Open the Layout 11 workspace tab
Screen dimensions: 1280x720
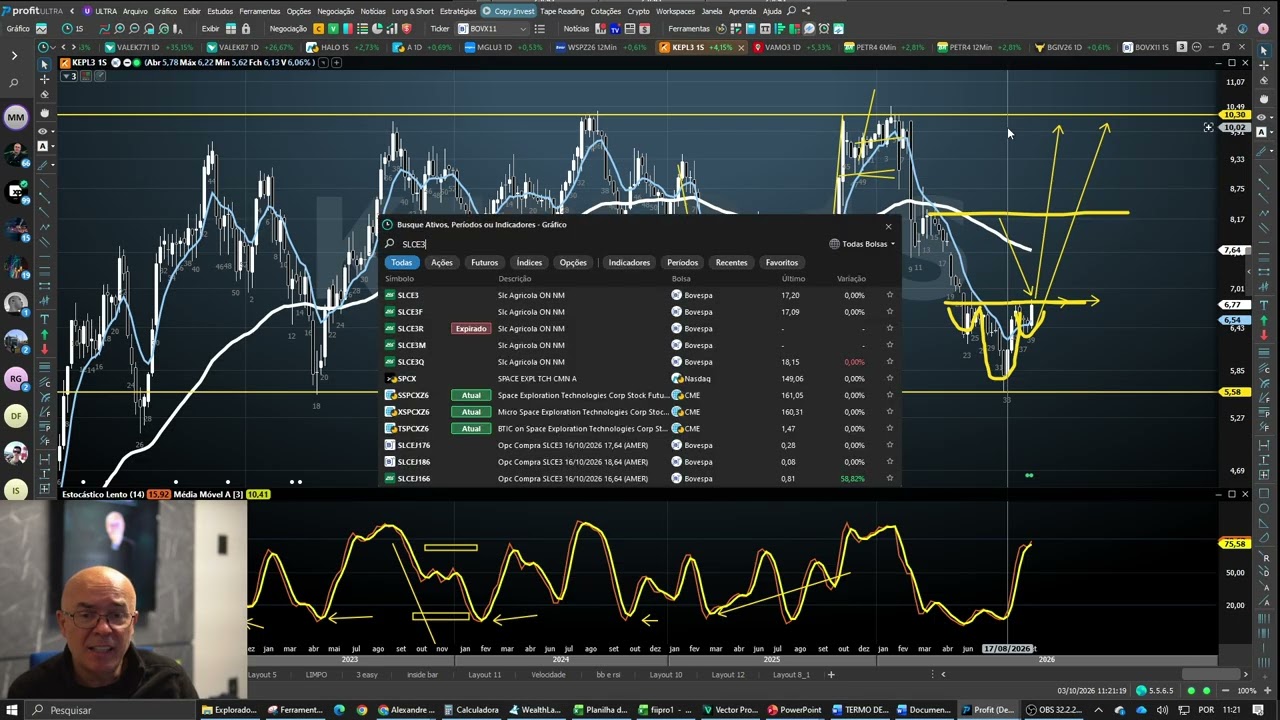pos(485,675)
